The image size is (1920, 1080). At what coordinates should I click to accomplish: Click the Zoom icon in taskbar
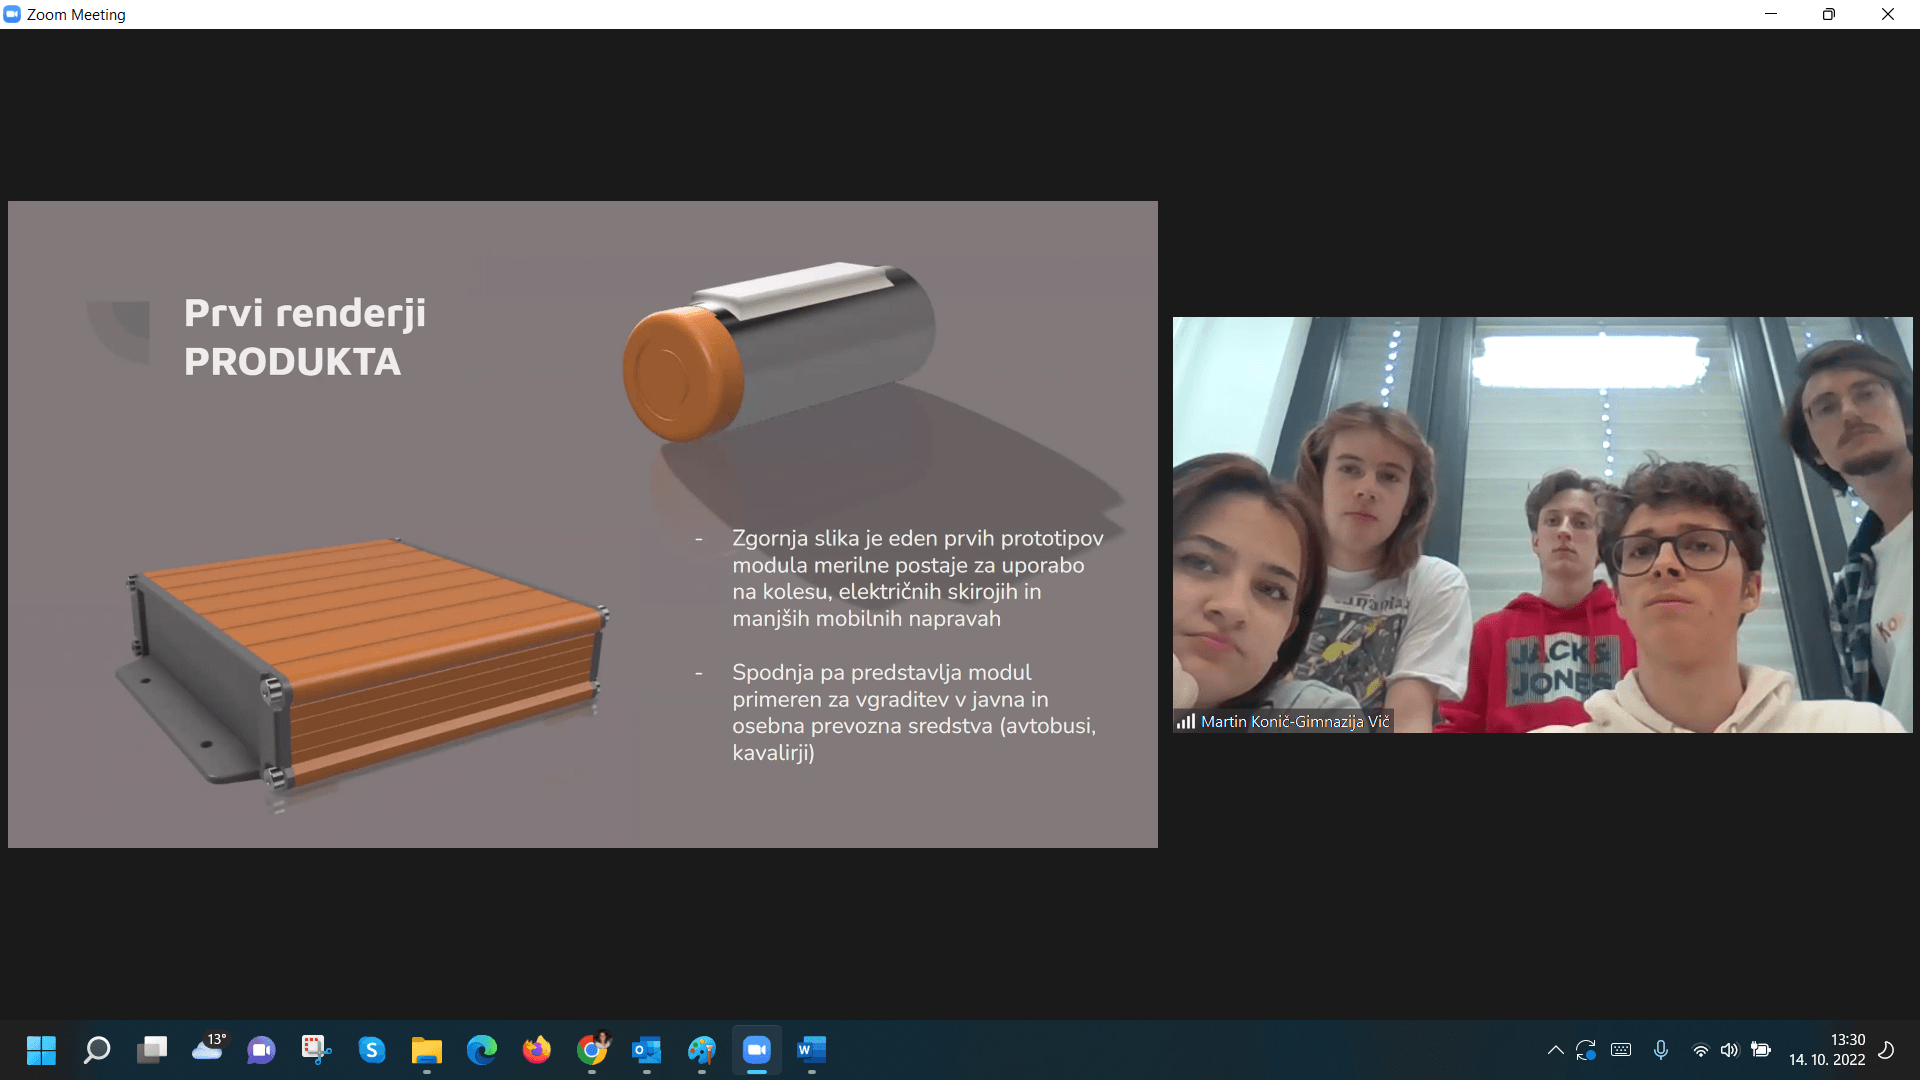(756, 1050)
